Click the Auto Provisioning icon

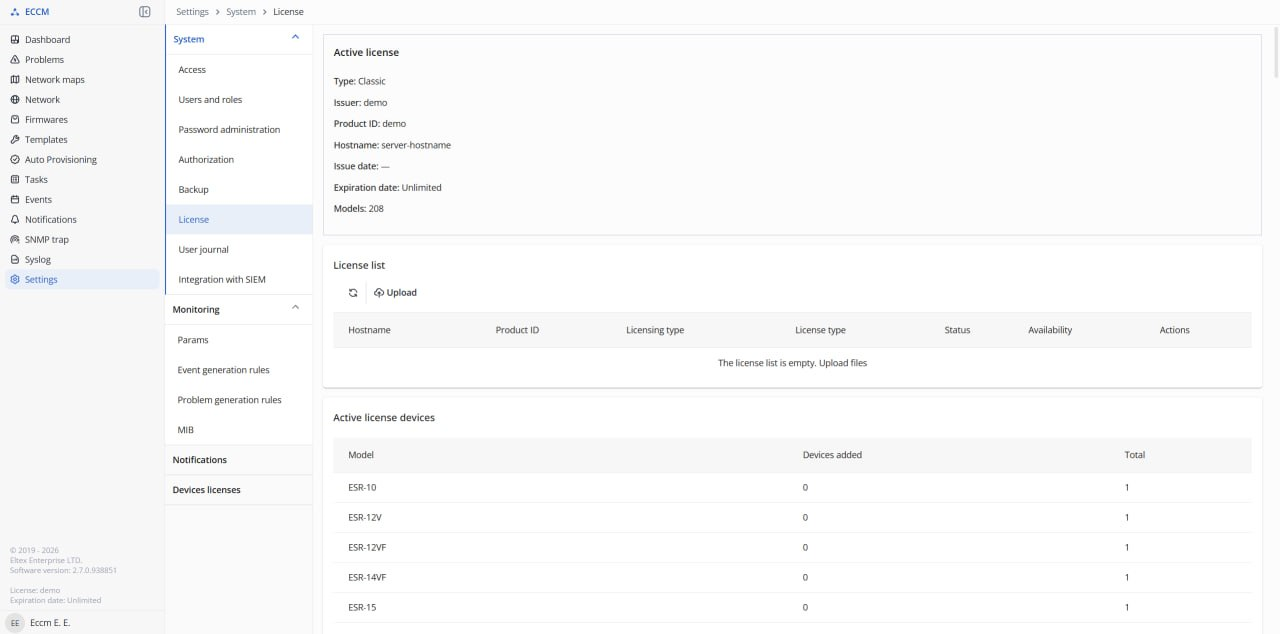(x=15, y=160)
